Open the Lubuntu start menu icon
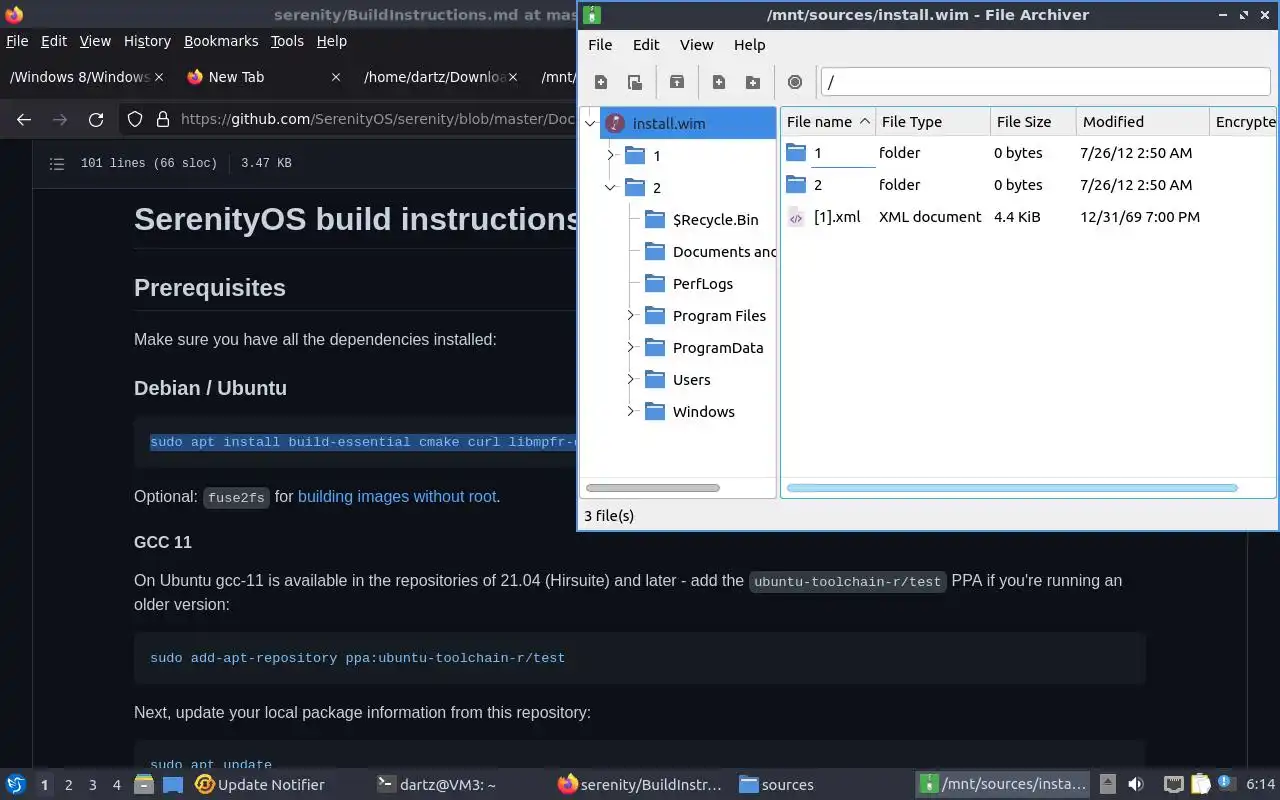This screenshot has height=800, width=1280. (x=16, y=785)
